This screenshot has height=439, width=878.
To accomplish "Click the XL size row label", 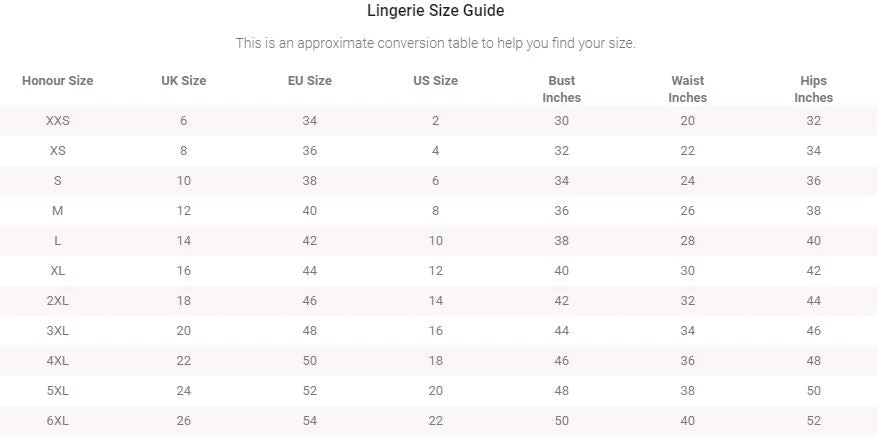I will (x=58, y=271).
